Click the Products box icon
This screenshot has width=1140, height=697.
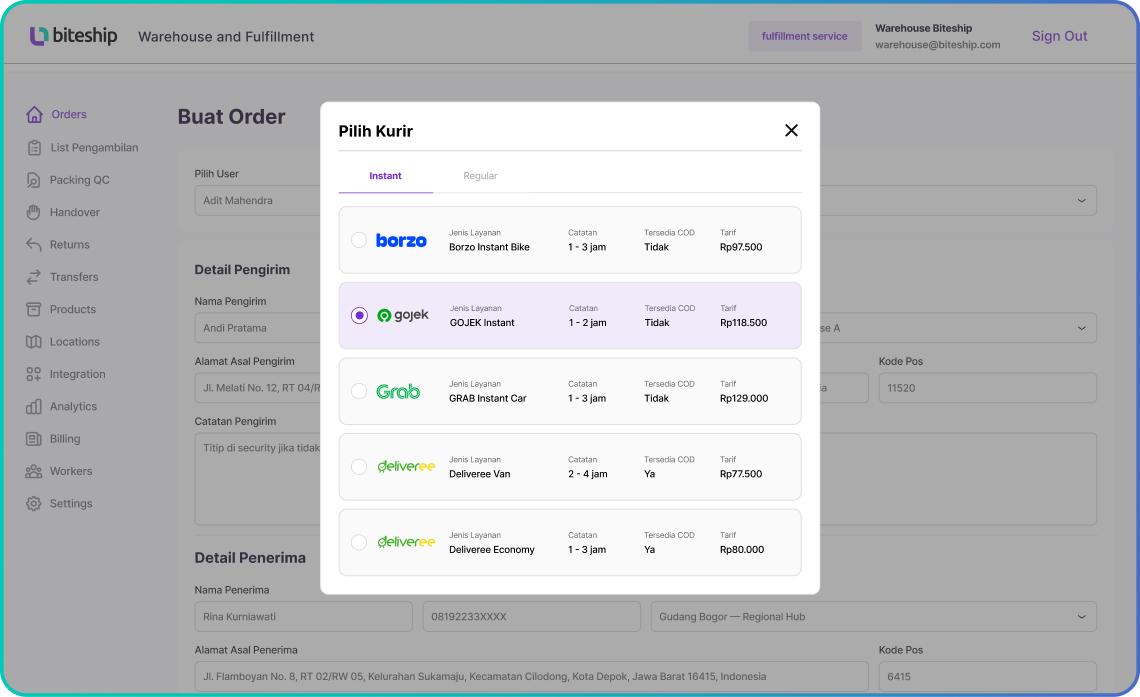(x=34, y=309)
